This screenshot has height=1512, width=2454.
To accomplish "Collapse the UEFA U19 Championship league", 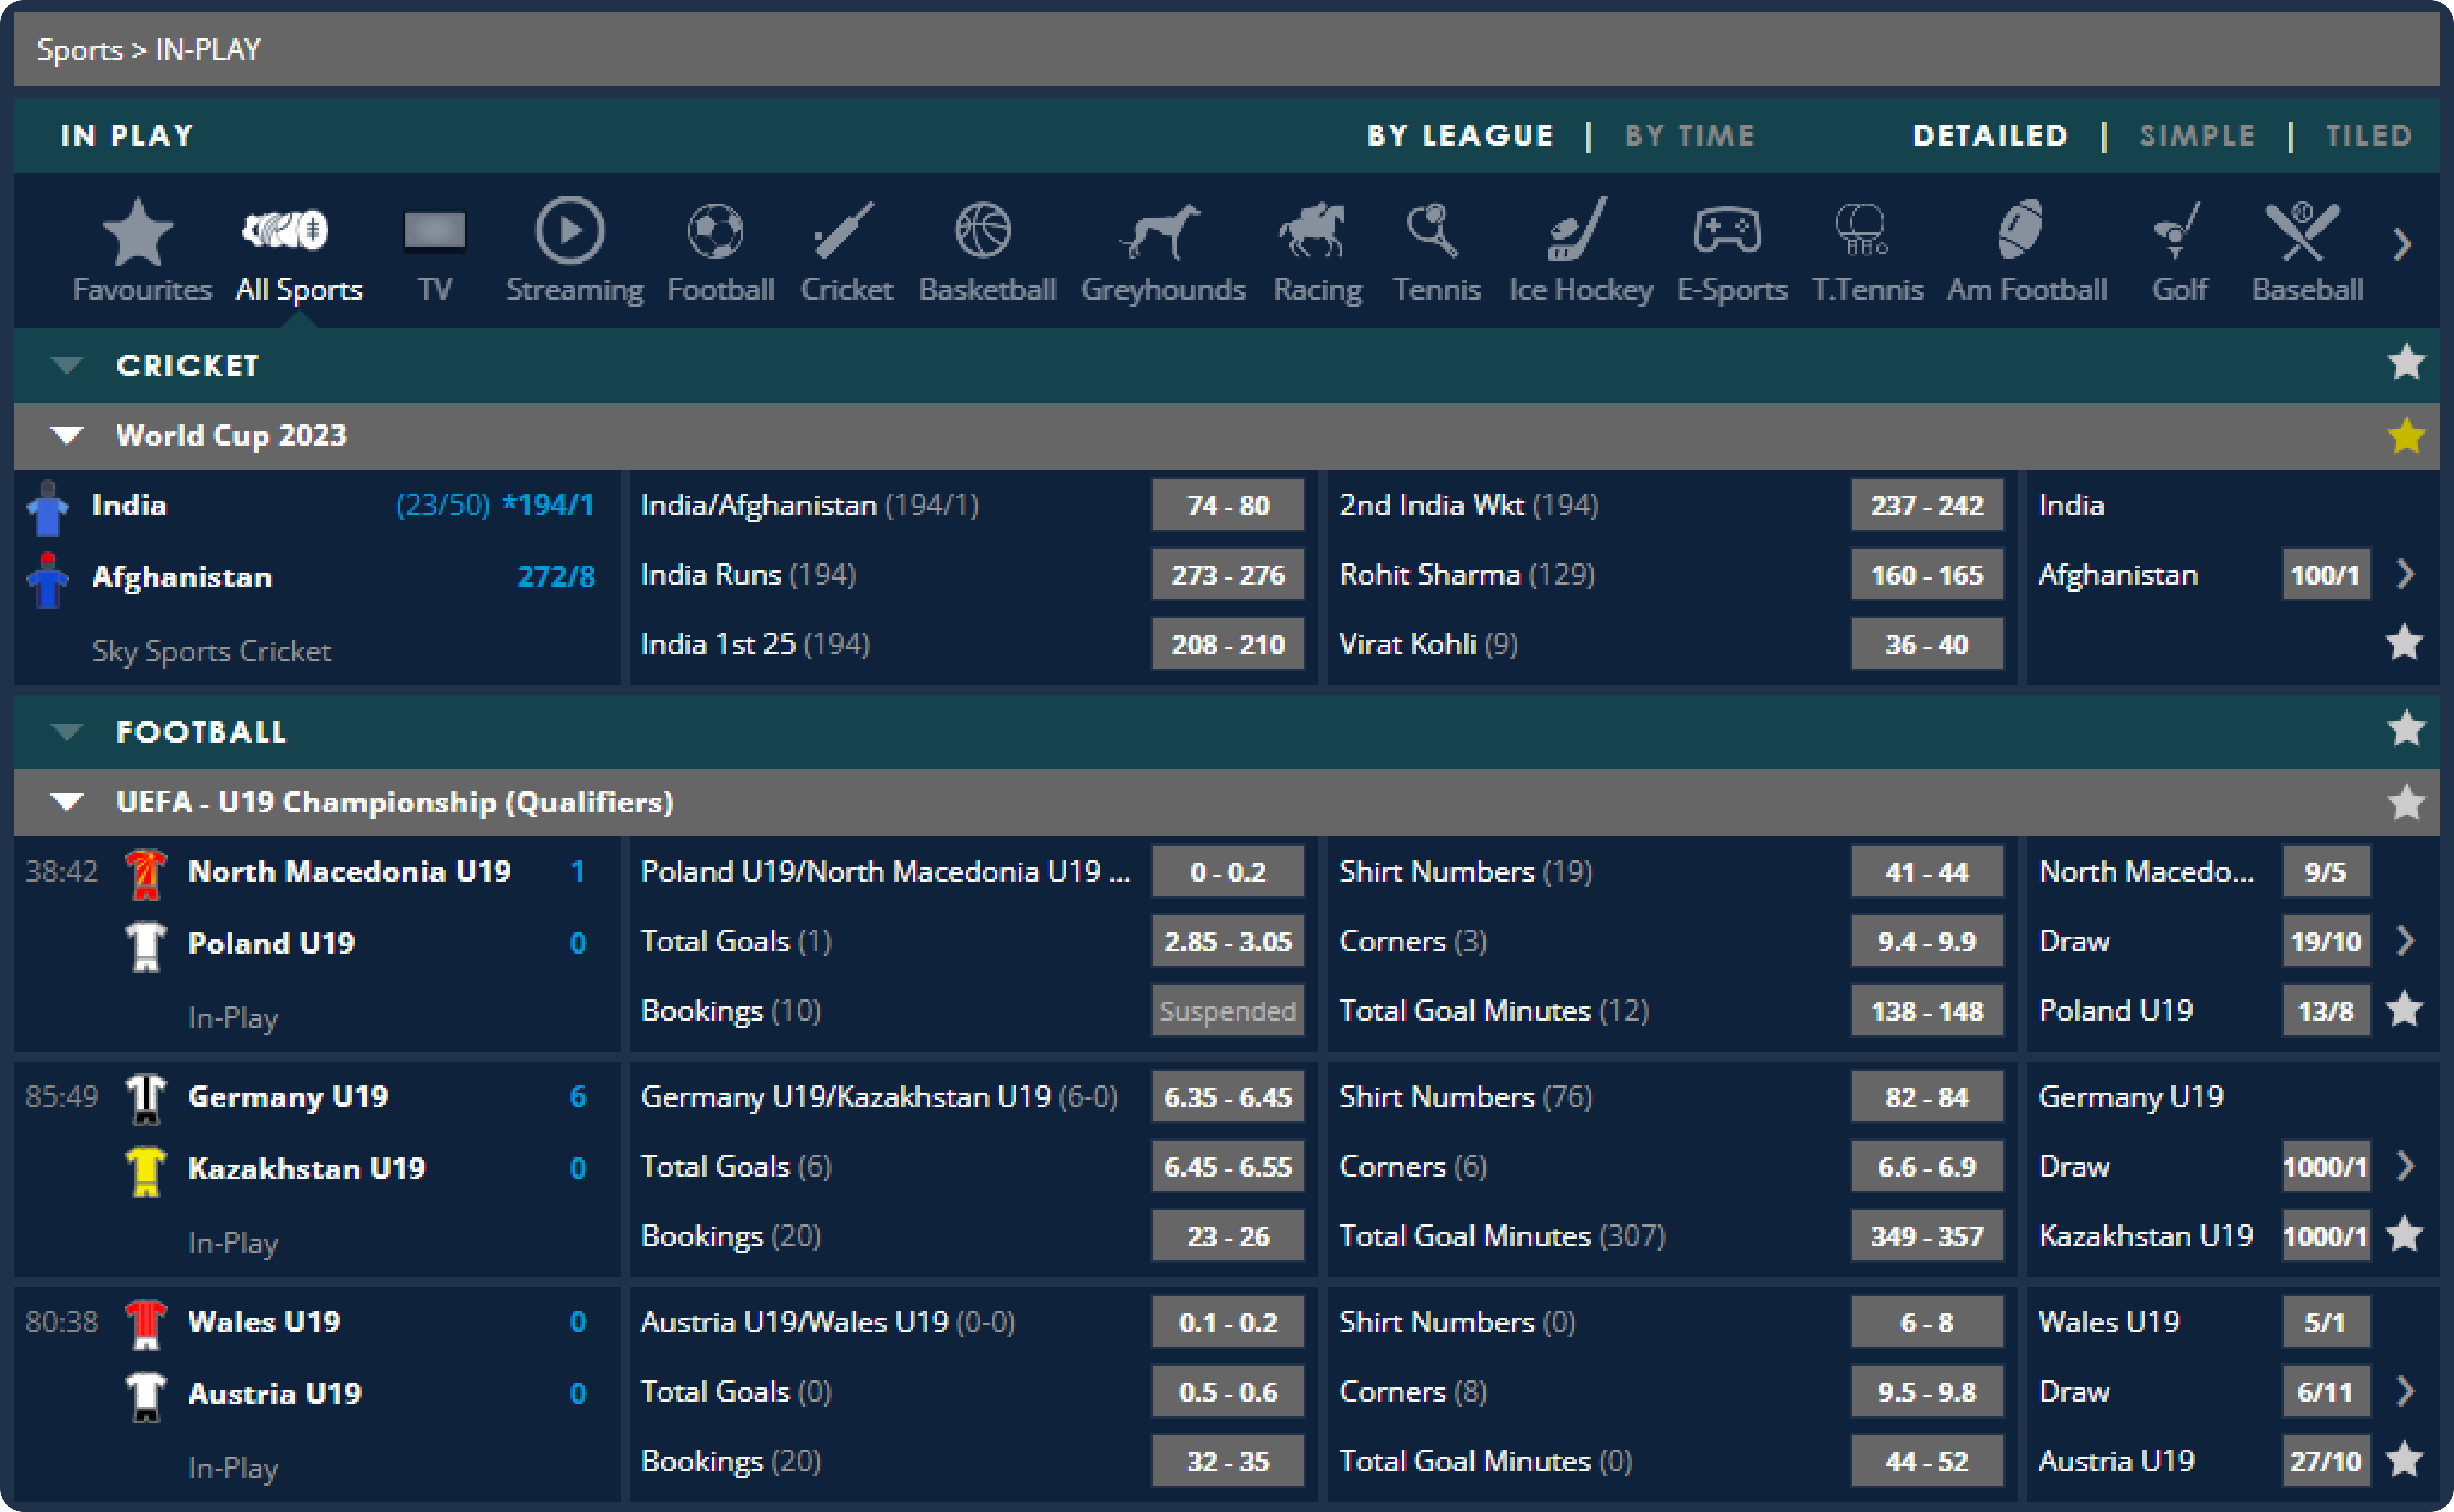I will [x=66, y=801].
